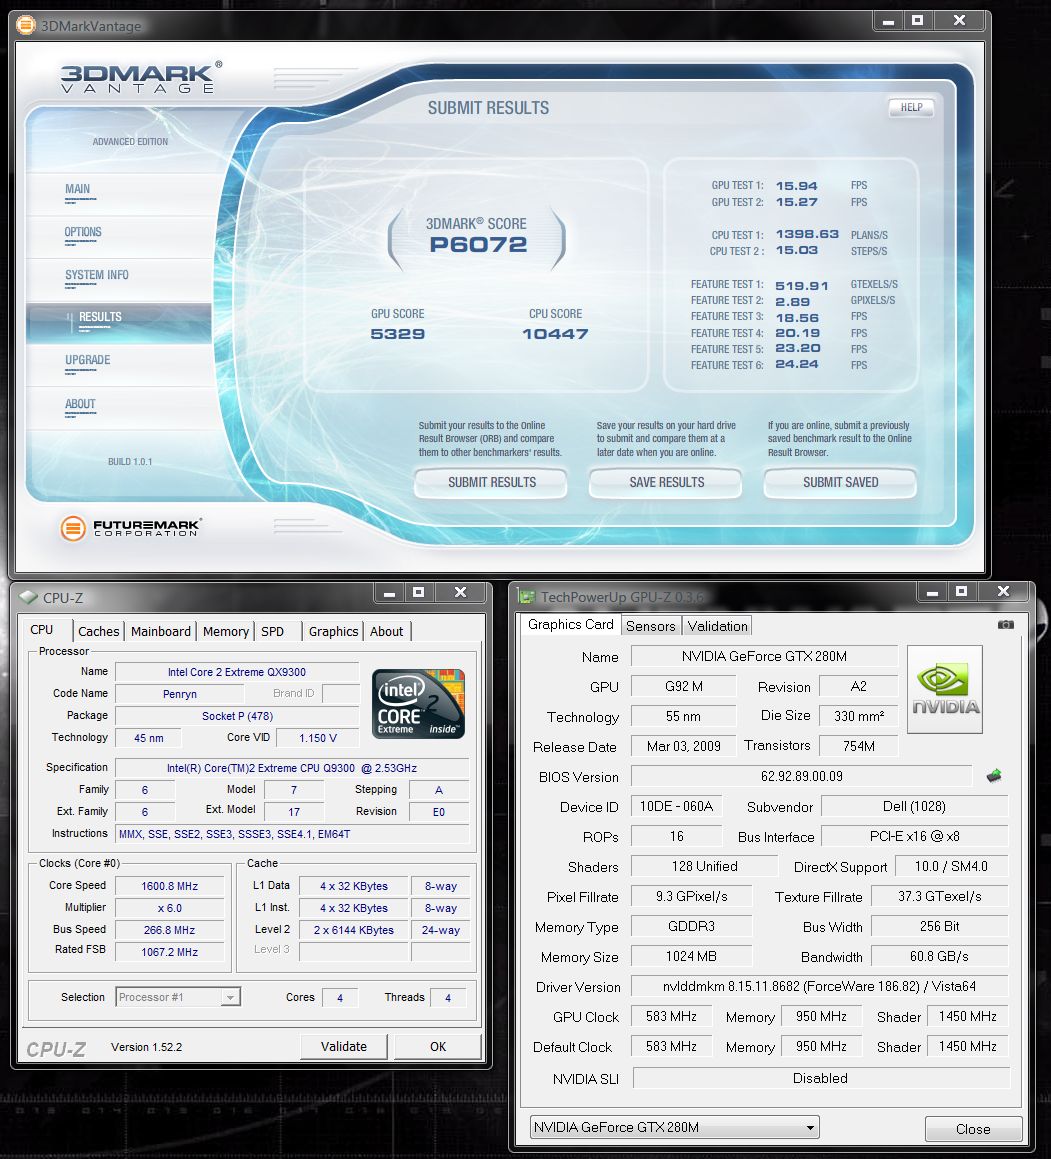This screenshot has width=1051, height=1159.
Task: Click Validate in CPU-Z
Action: click(x=344, y=1047)
